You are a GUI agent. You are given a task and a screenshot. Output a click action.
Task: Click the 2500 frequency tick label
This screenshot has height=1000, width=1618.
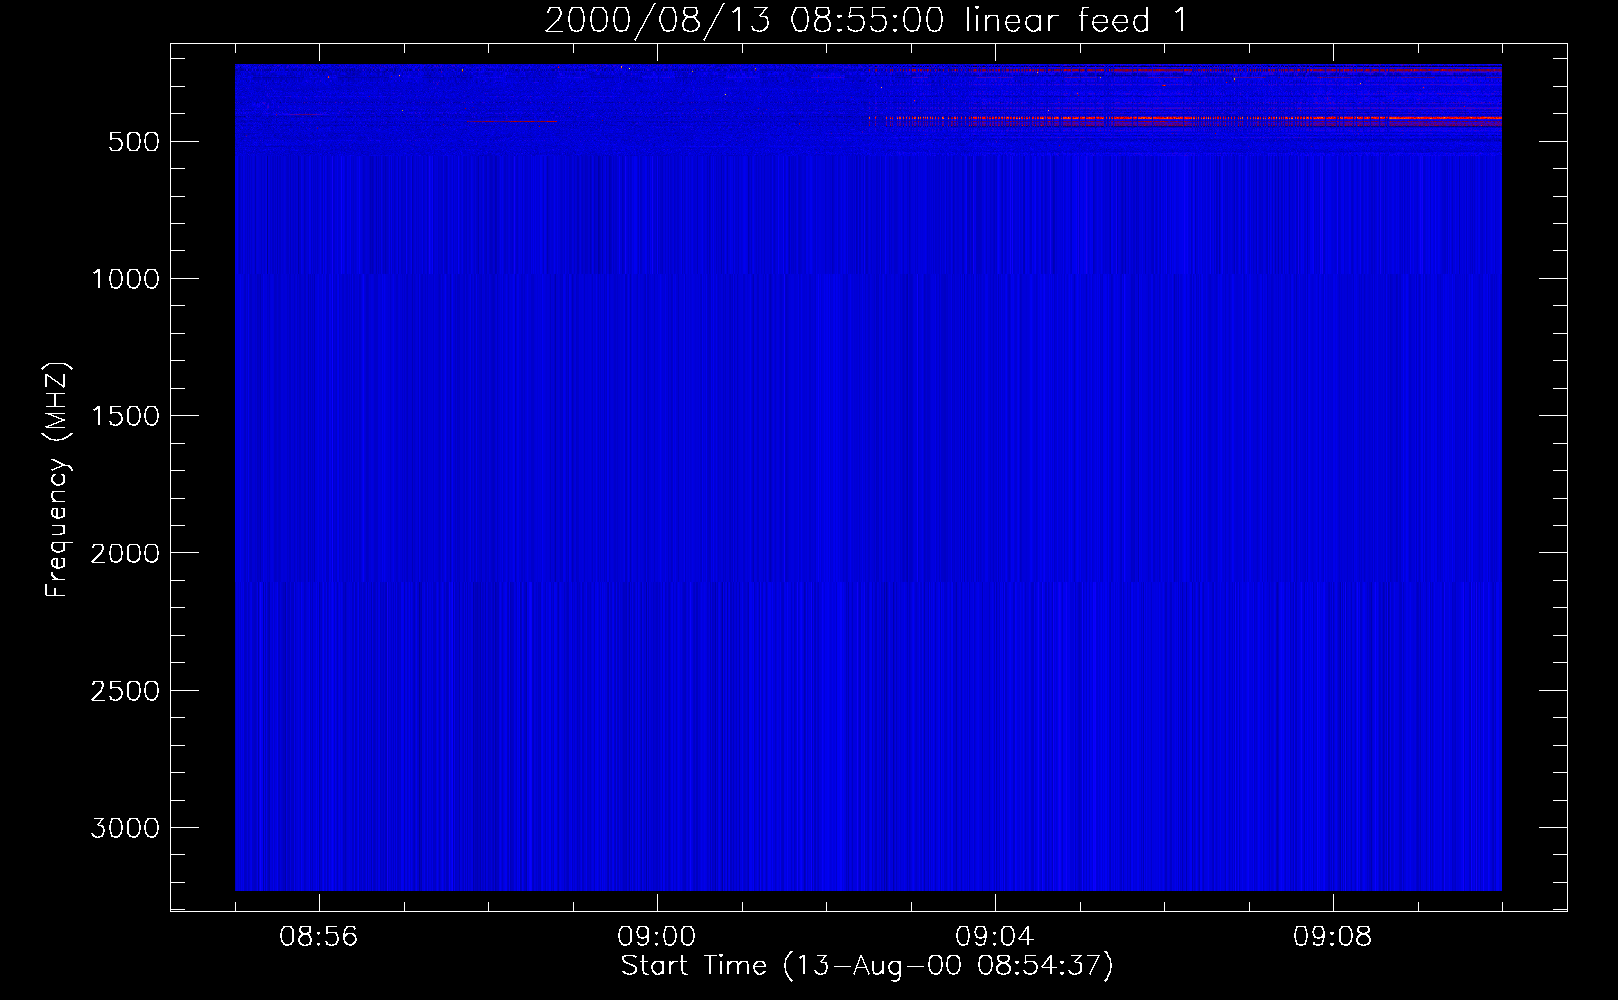coord(125,691)
